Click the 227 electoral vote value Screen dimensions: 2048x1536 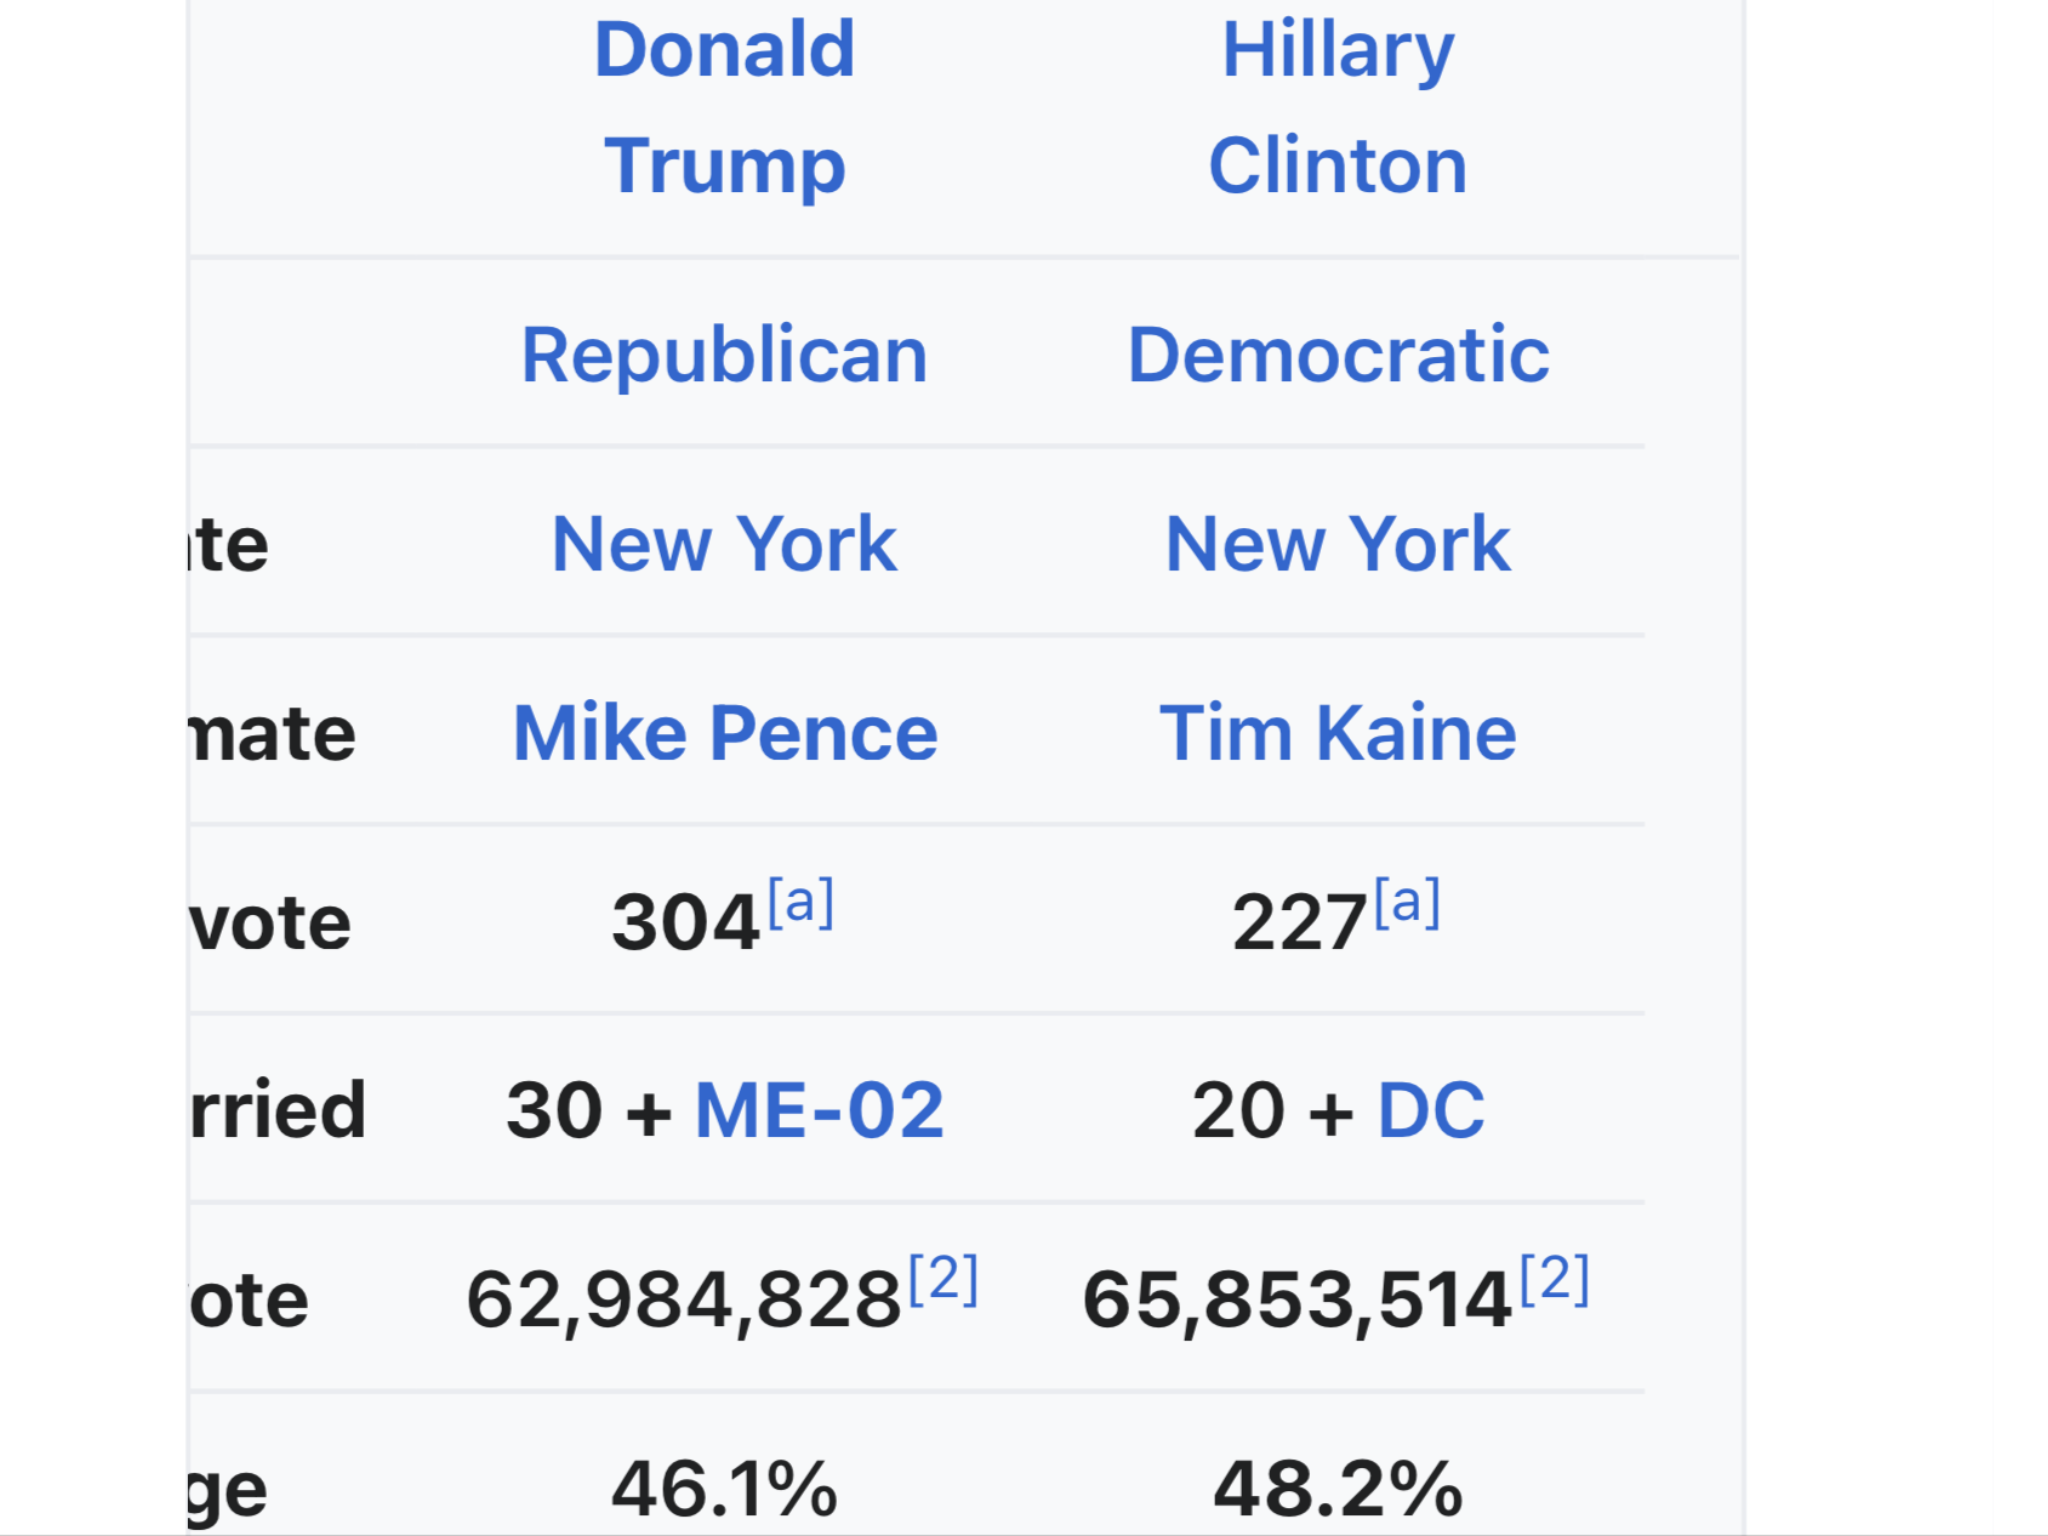coord(1299,922)
